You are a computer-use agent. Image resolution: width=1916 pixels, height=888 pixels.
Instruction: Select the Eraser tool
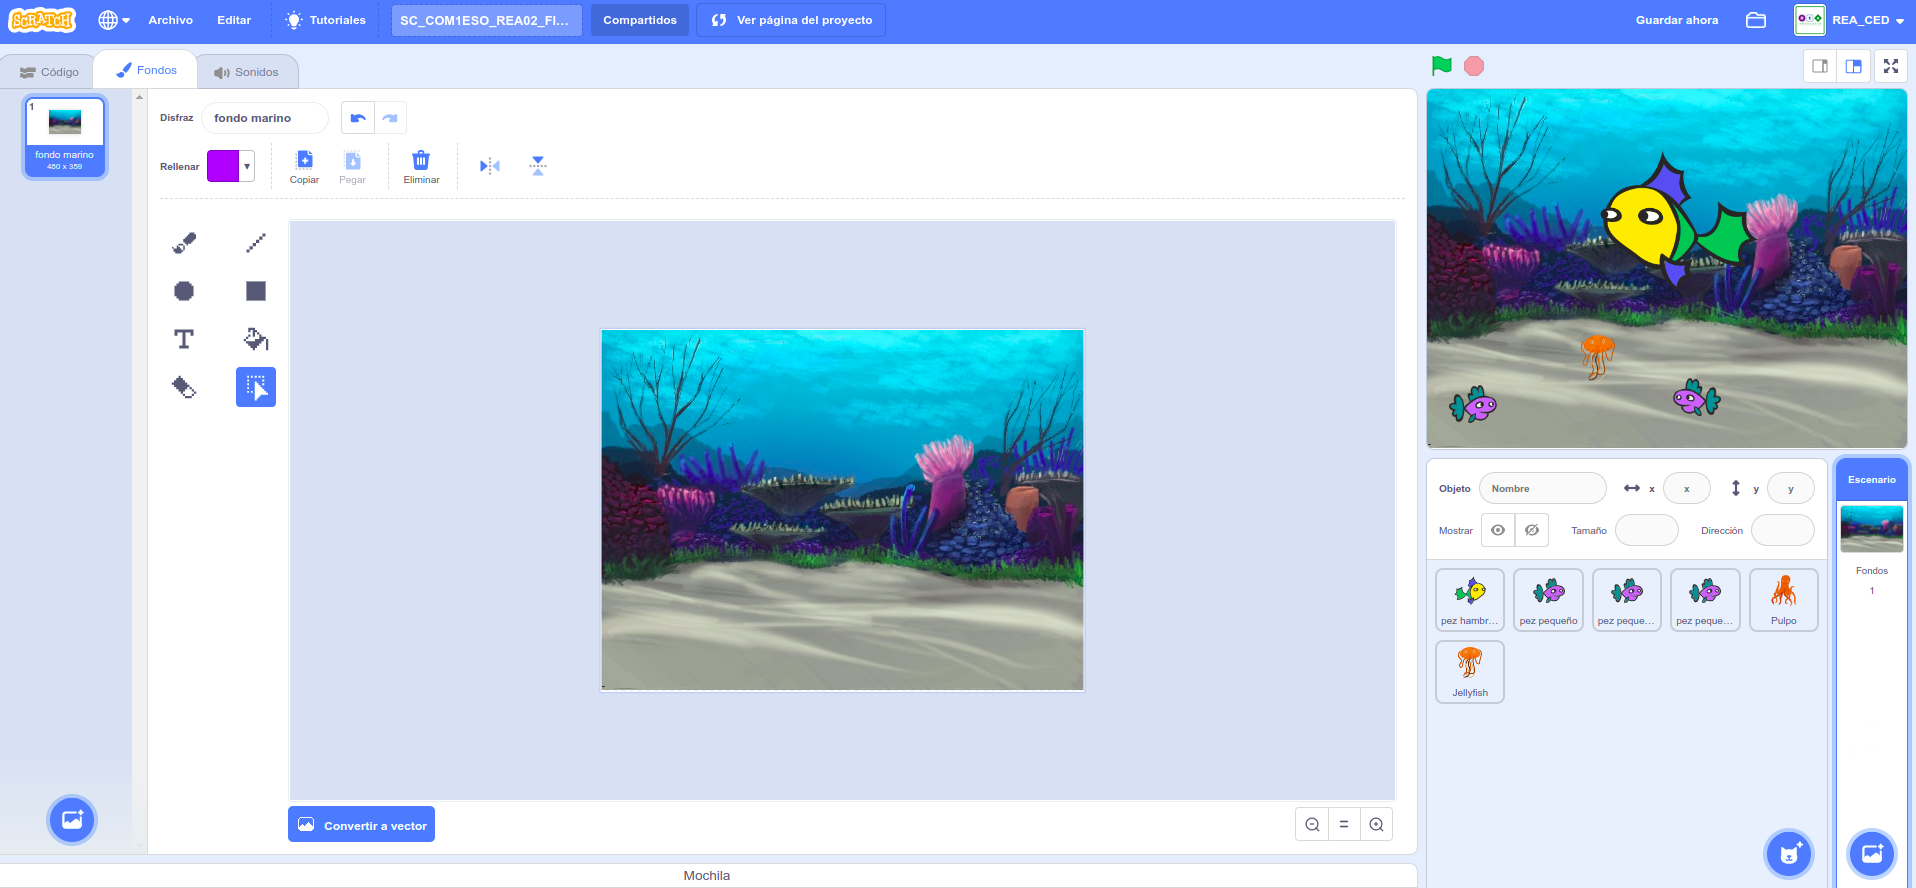click(184, 387)
